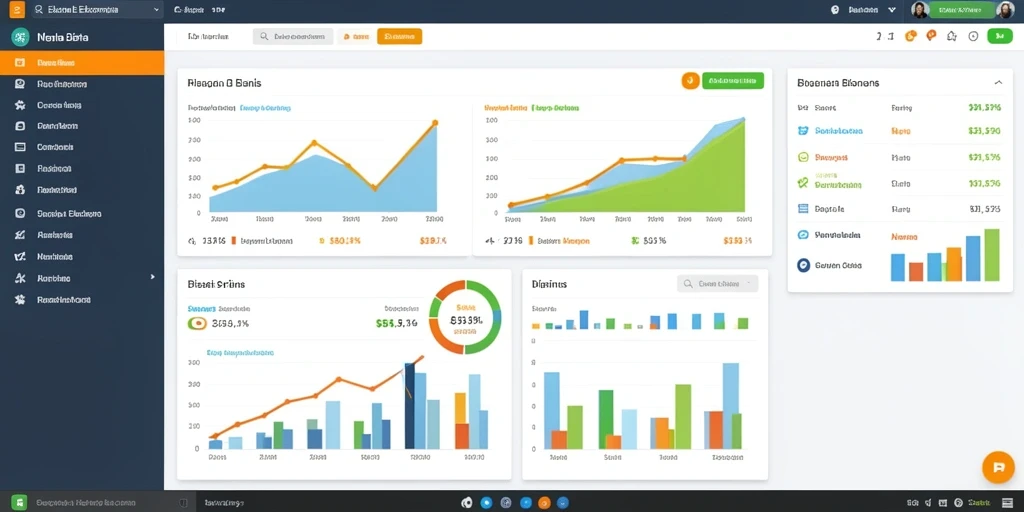Open the orange floating chat button at the bottom right

998,467
